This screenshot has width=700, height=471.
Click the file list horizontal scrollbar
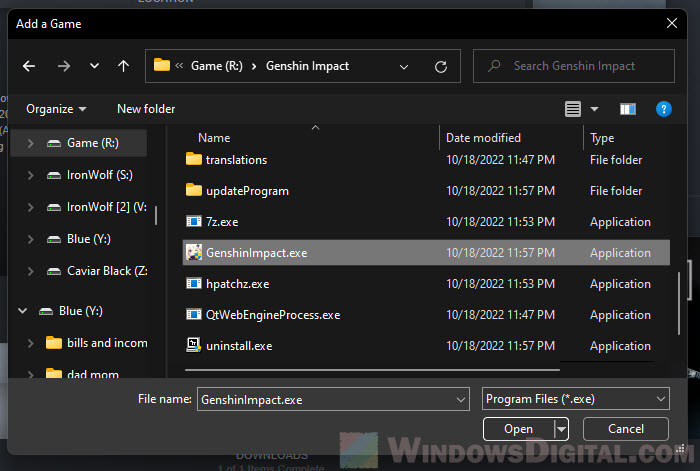coord(372,370)
